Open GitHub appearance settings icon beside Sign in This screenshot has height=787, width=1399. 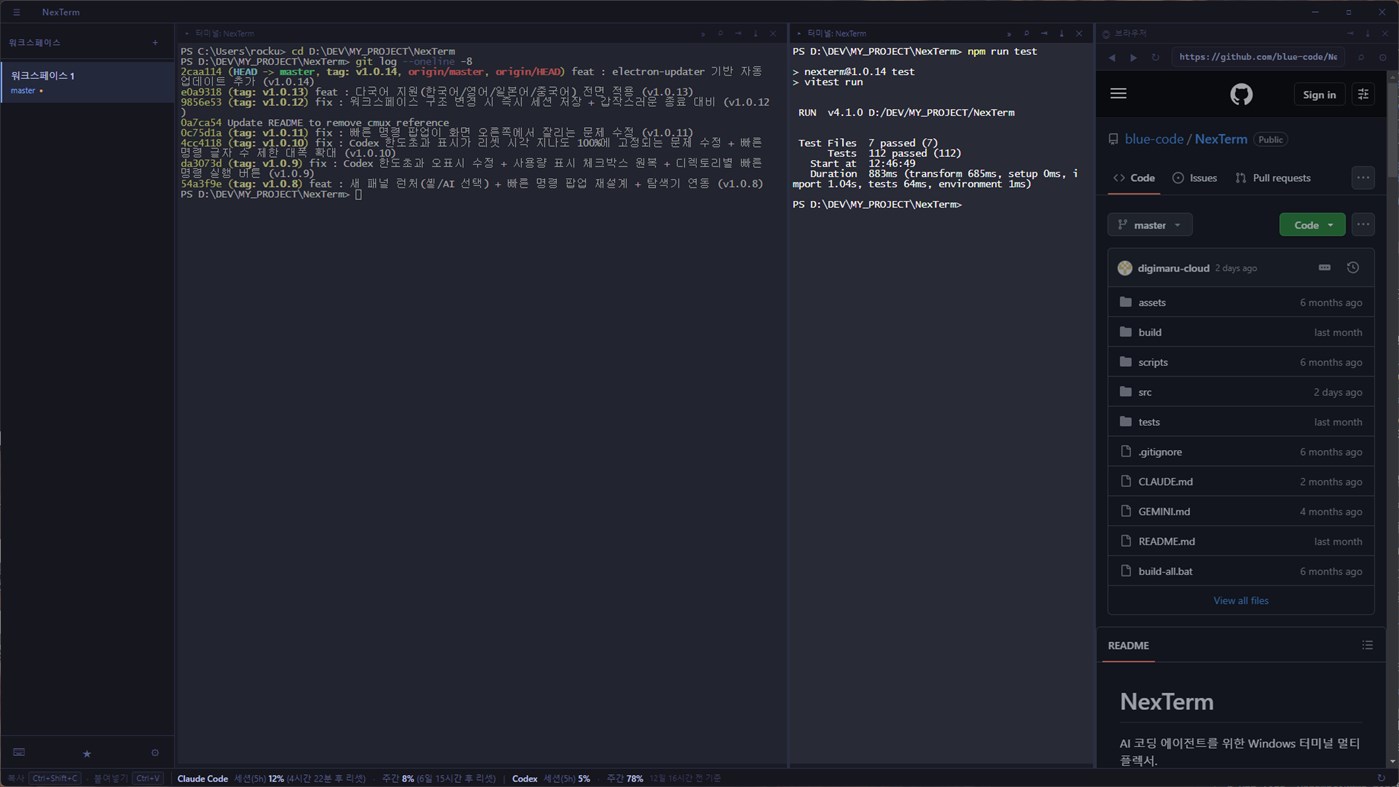pos(1363,94)
